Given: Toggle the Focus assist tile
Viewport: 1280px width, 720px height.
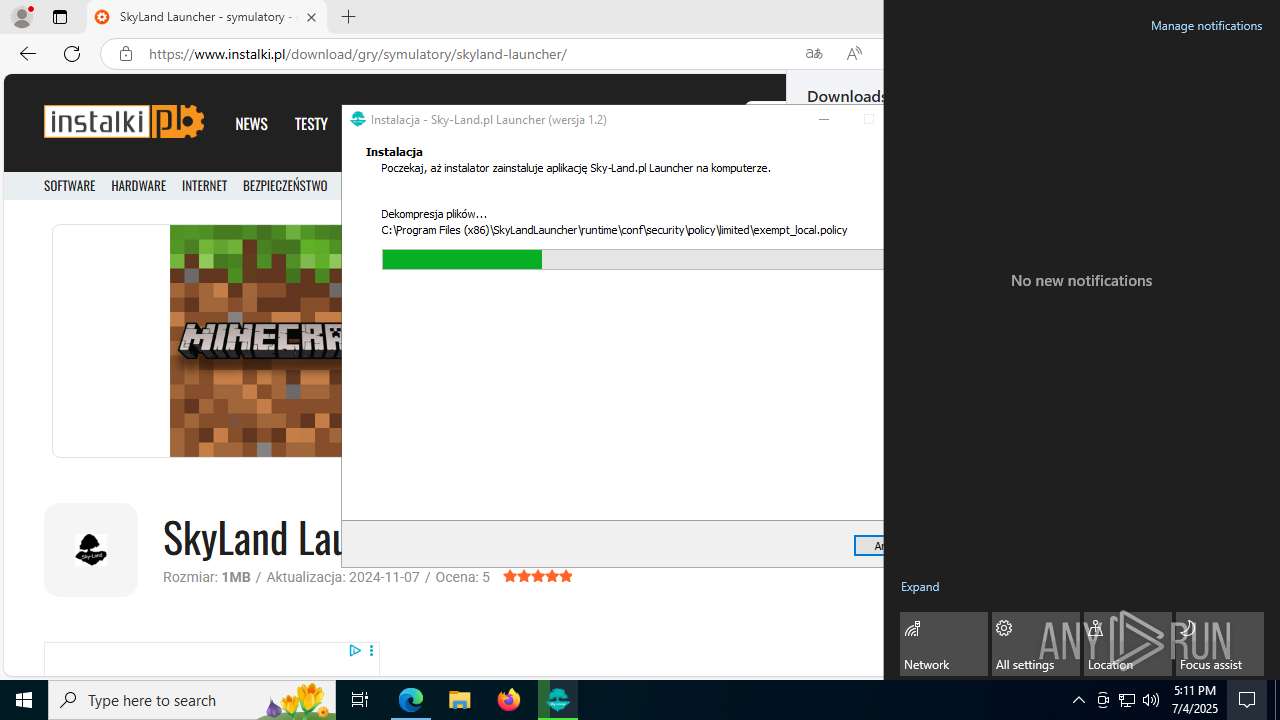Looking at the screenshot, I should pyautogui.click(x=1220, y=644).
